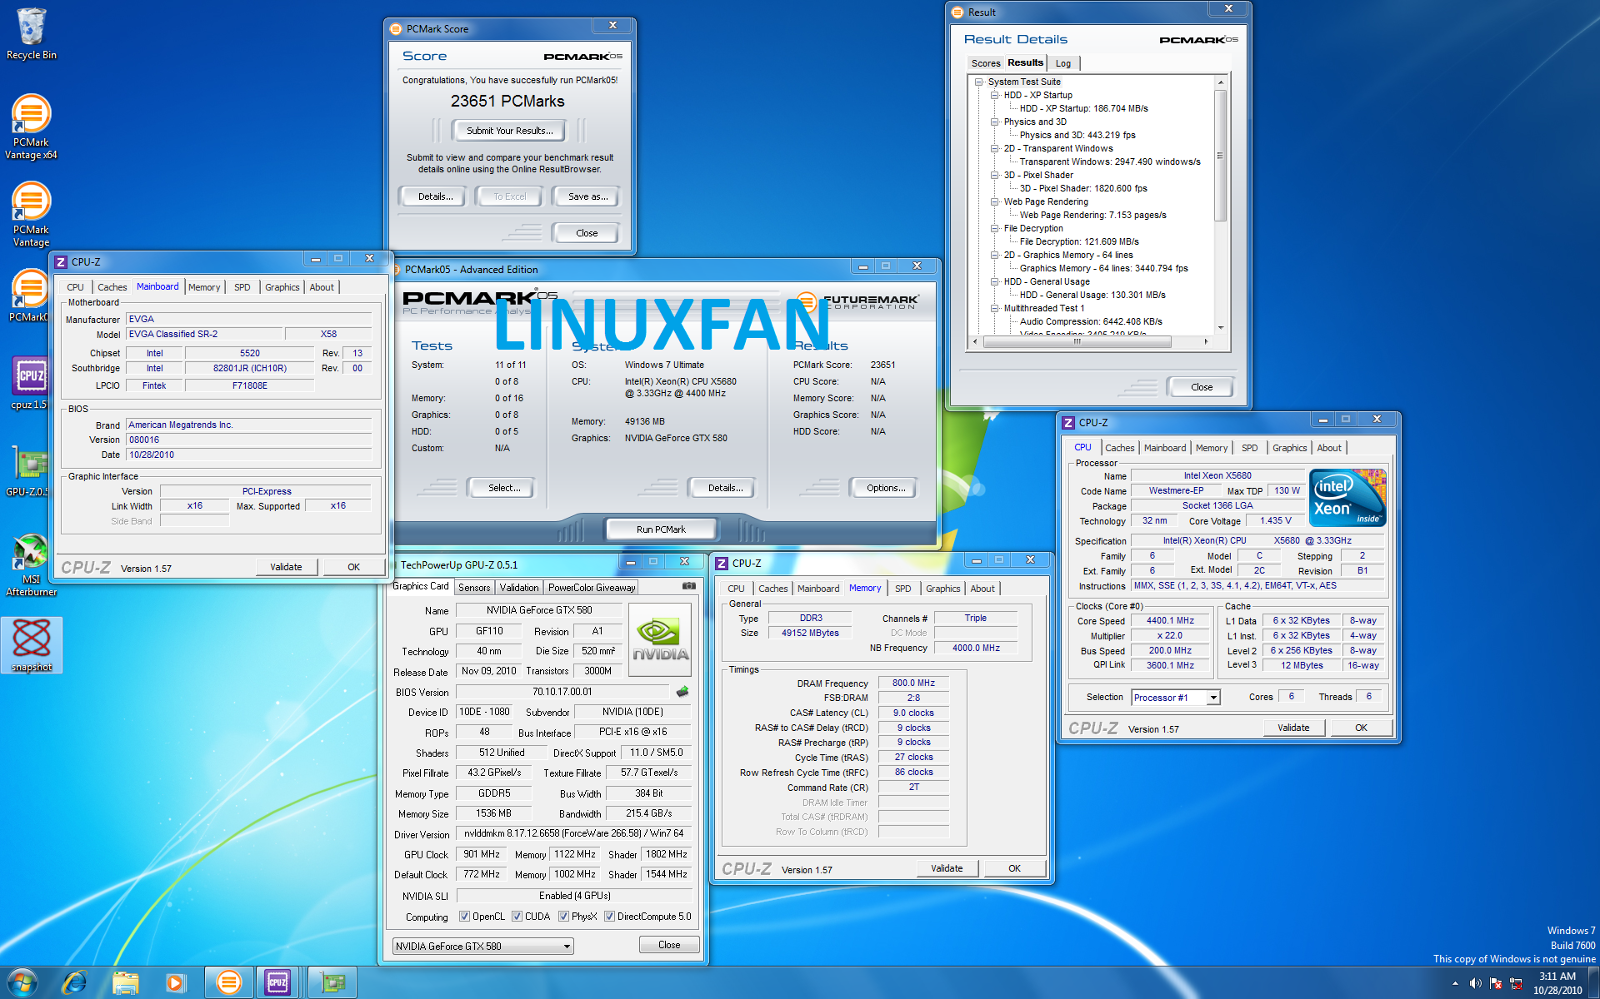Click the network tray icon
The height and width of the screenshot is (999, 1600).
[x=1517, y=984]
